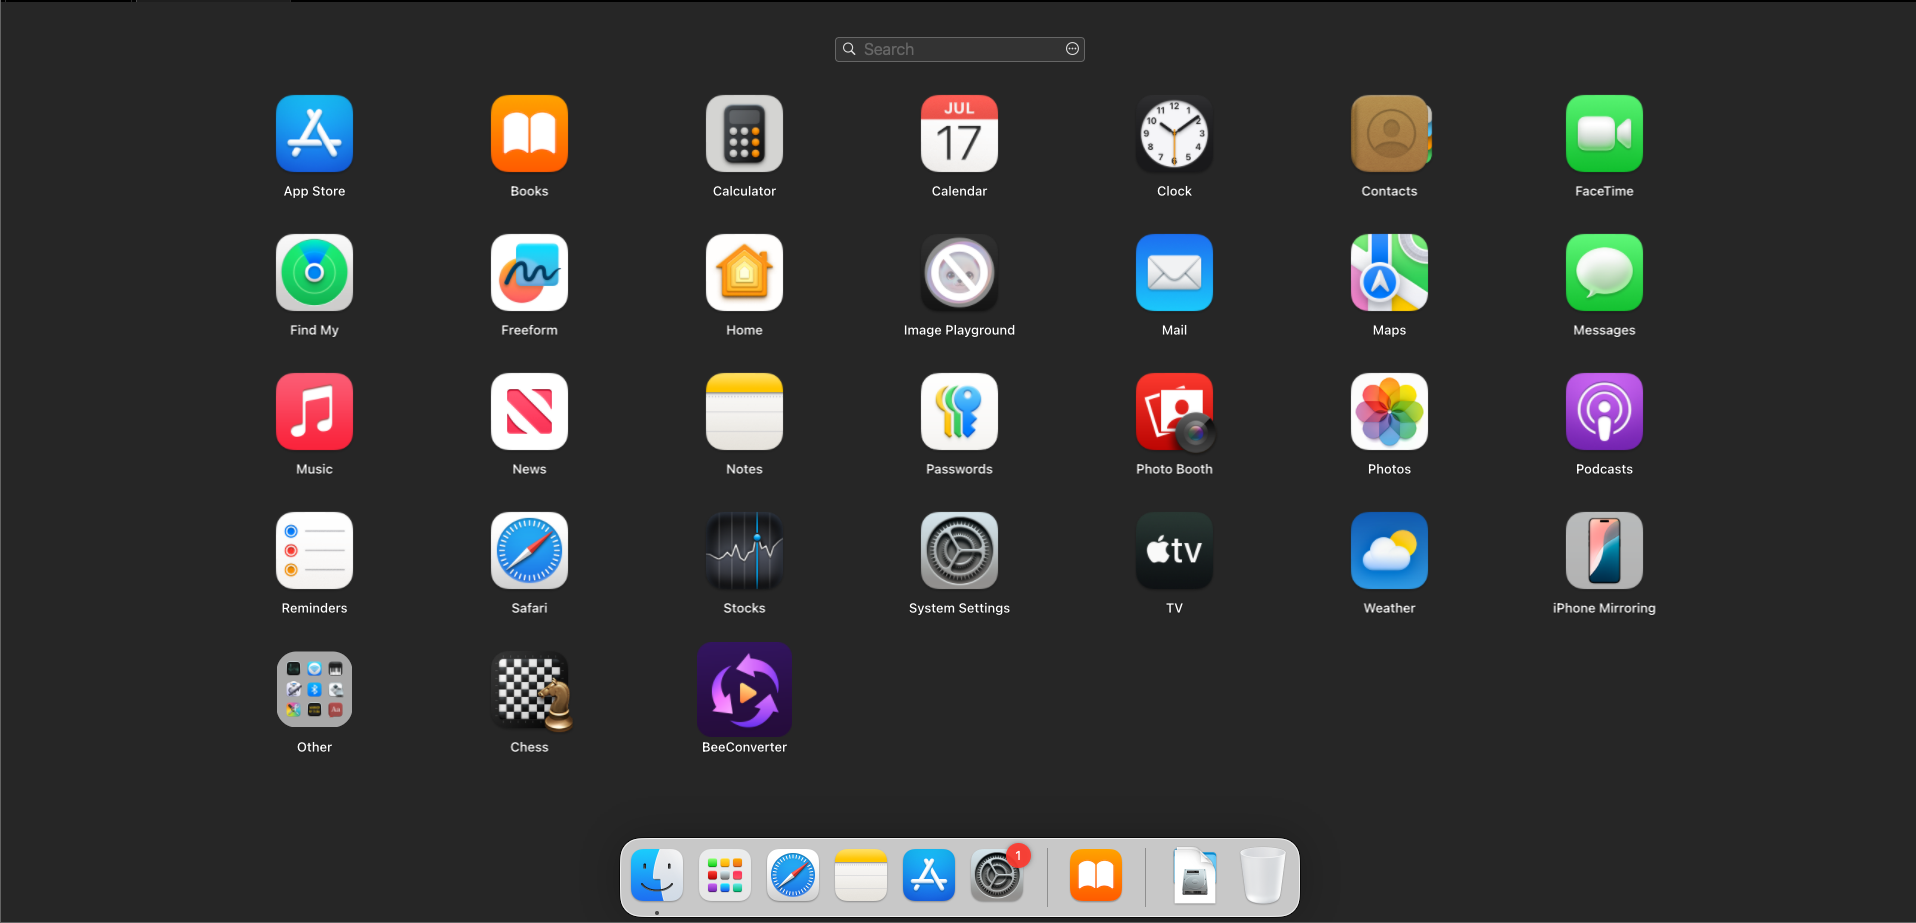
Task: Open App Store from the app grid
Action: coord(314,134)
